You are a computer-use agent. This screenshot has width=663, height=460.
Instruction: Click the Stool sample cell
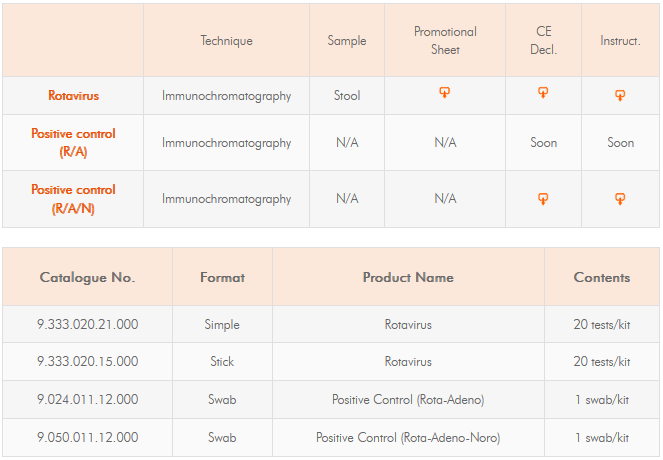(347, 96)
